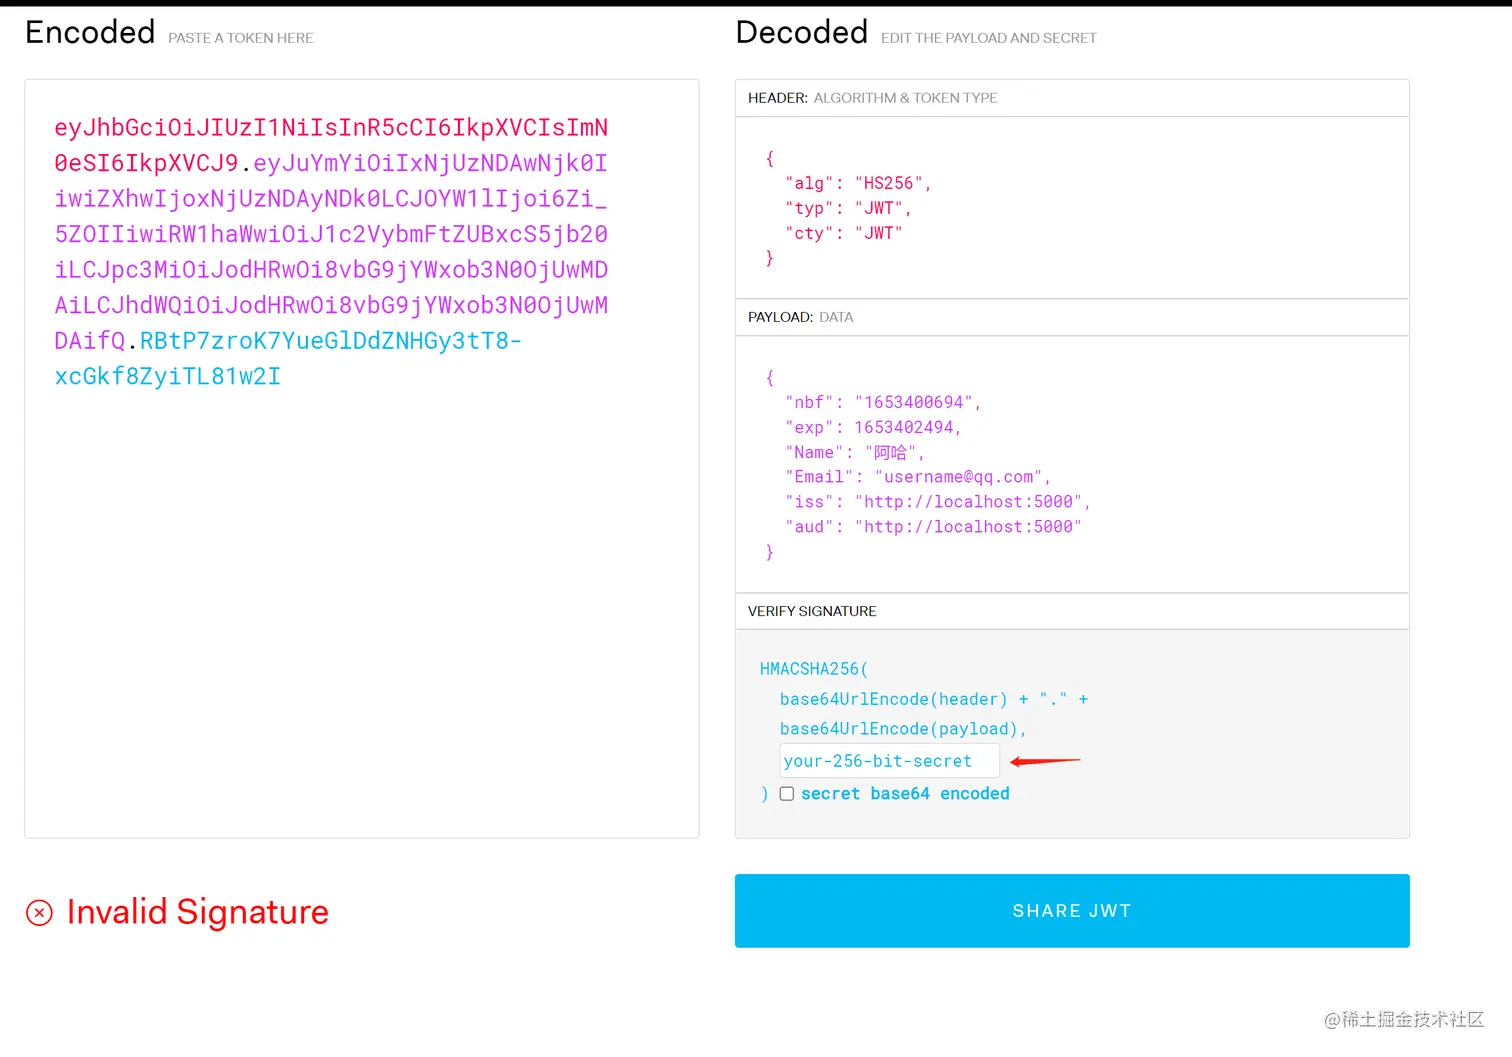Click the "iss" http://localhost:5000 line
The image size is (1512, 1057).
tap(937, 502)
